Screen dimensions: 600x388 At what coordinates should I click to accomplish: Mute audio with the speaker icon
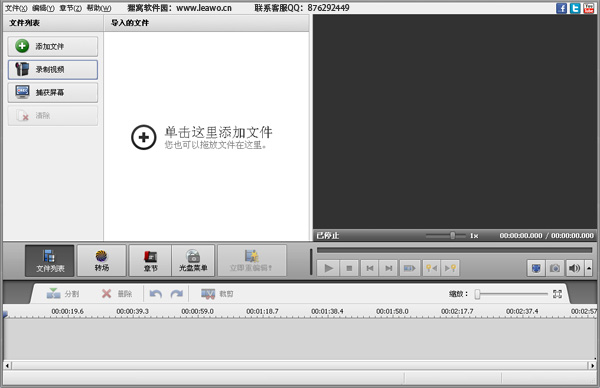tap(575, 268)
